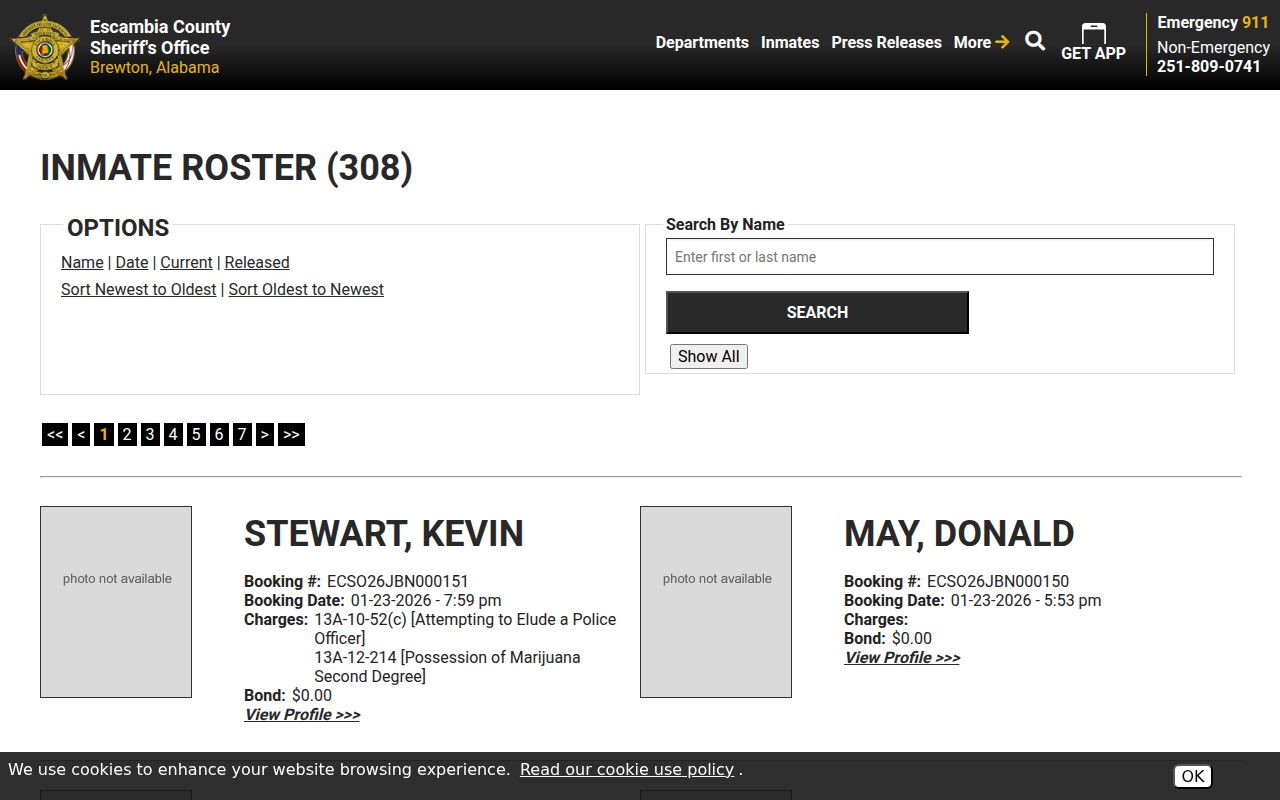Click Donald May's photo placeholder
Screen dimensions: 1280x800
716,601
